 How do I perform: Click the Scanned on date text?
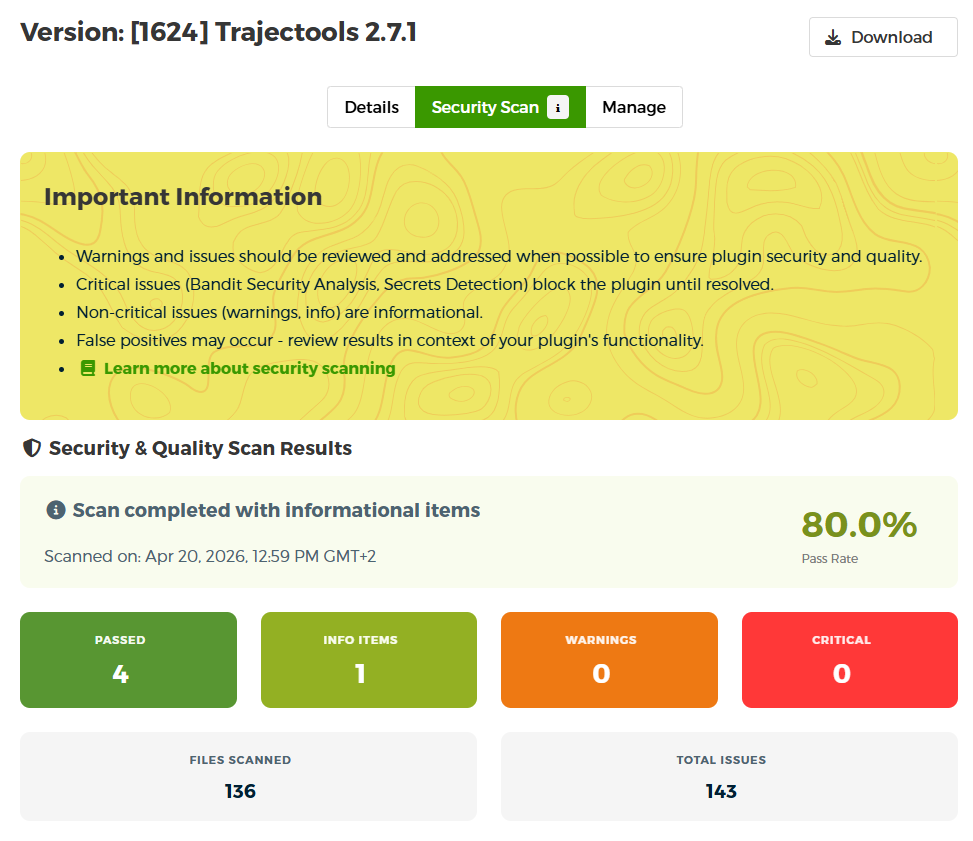210,556
